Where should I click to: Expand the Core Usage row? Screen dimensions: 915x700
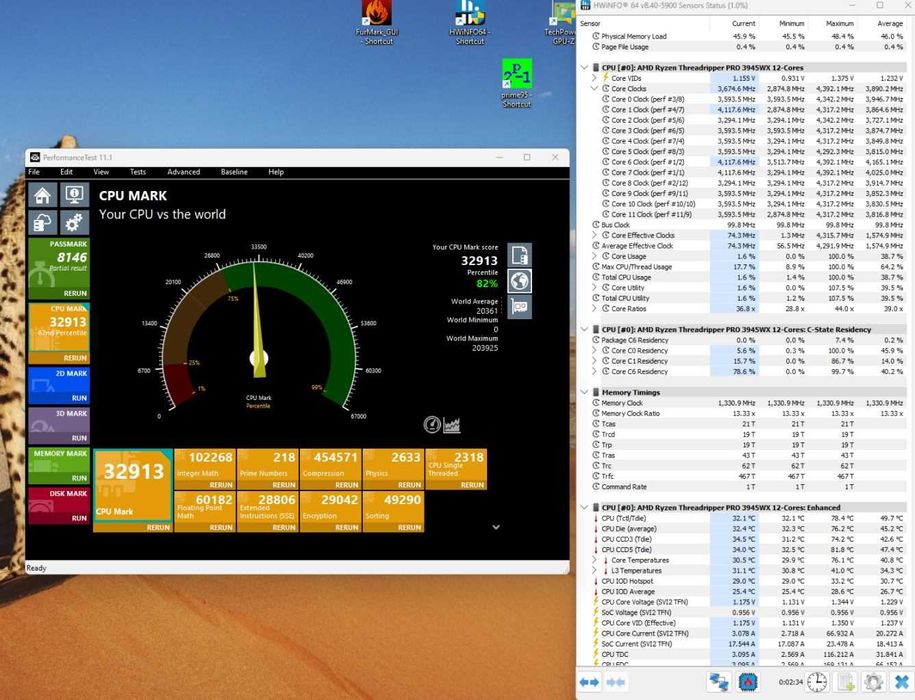point(595,256)
